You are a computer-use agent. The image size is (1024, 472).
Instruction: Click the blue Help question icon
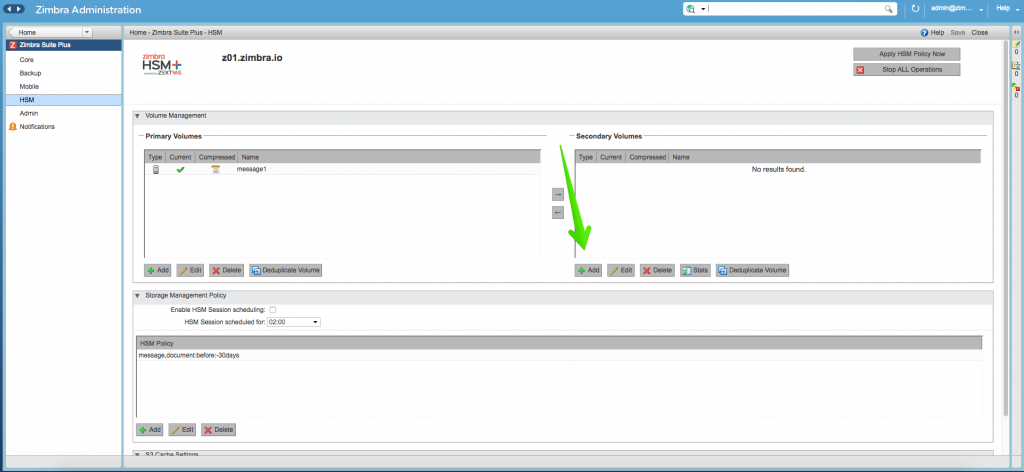(924, 33)
